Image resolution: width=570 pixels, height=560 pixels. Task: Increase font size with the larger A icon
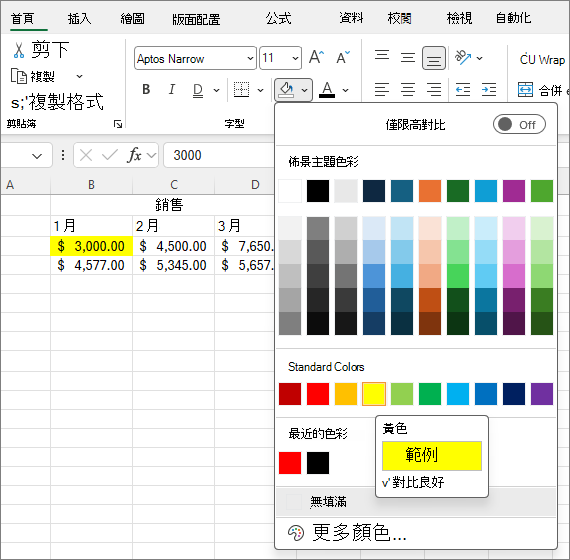click(316, 57)
